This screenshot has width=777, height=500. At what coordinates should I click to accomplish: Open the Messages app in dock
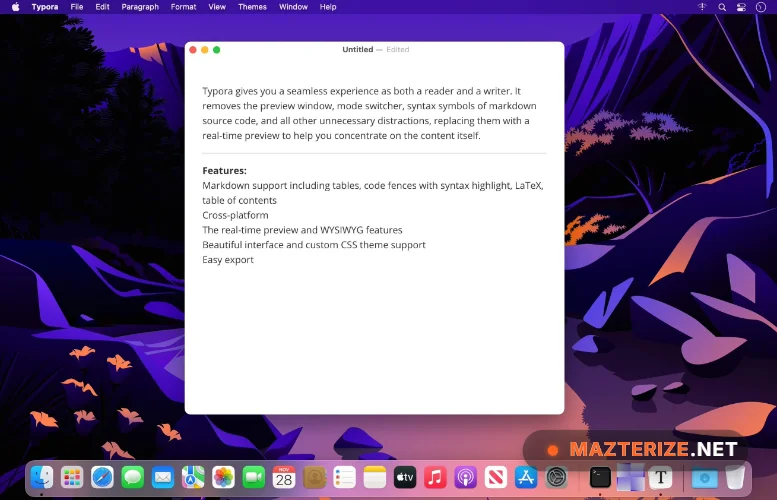coord(133,478)
